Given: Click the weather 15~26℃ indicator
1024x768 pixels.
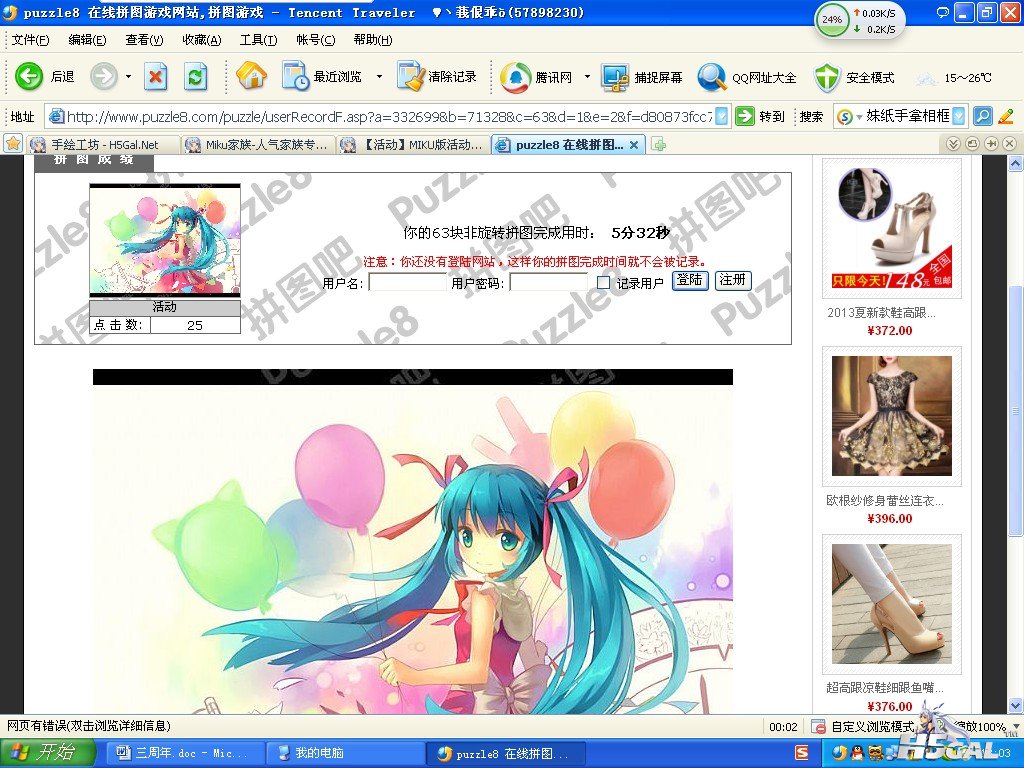Looking at the screenshot, I should click(953, 78).
